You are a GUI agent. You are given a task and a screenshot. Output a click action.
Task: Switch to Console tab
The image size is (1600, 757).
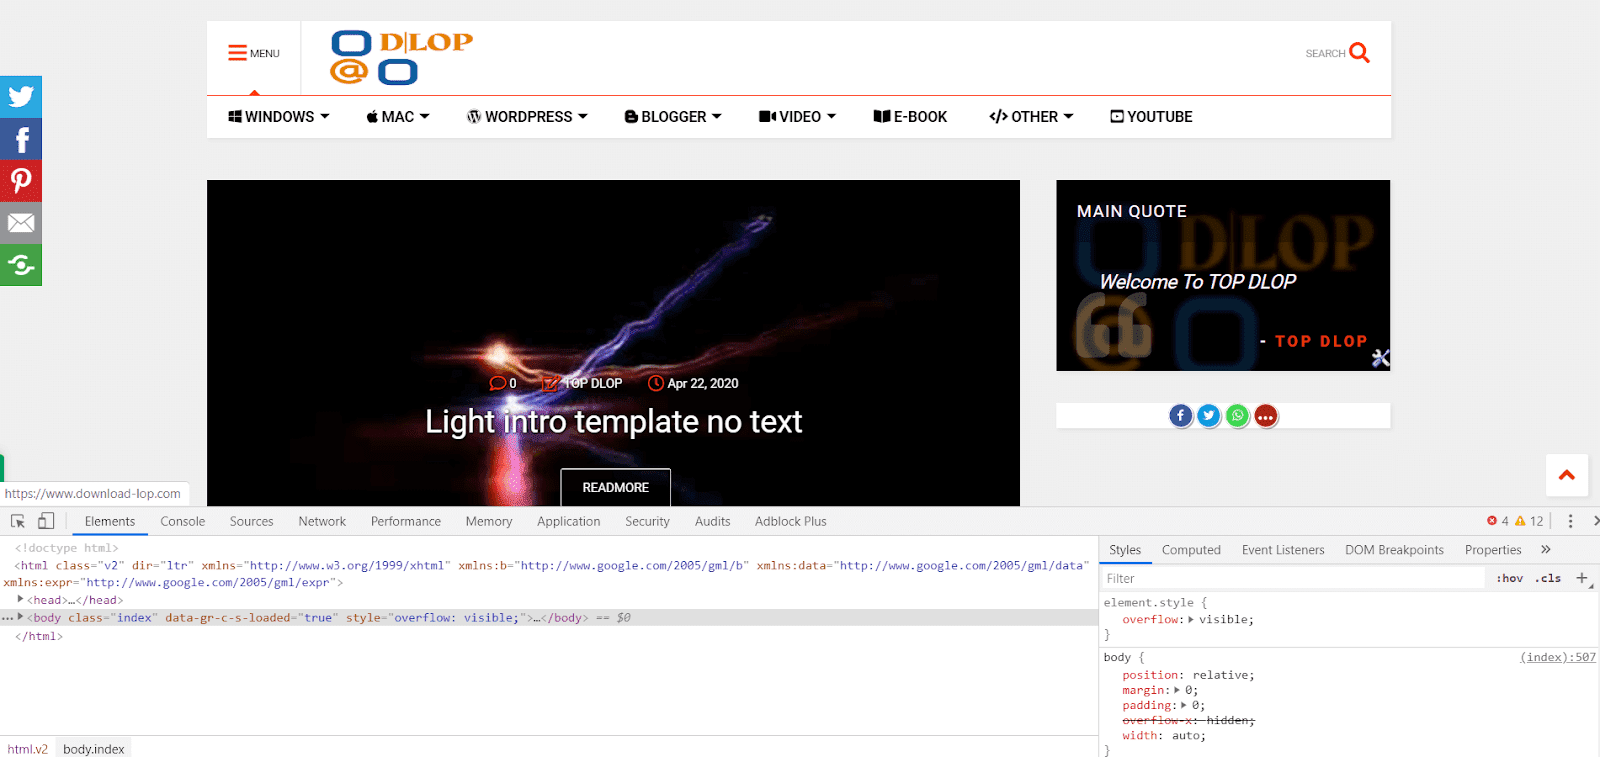[183, 521]
